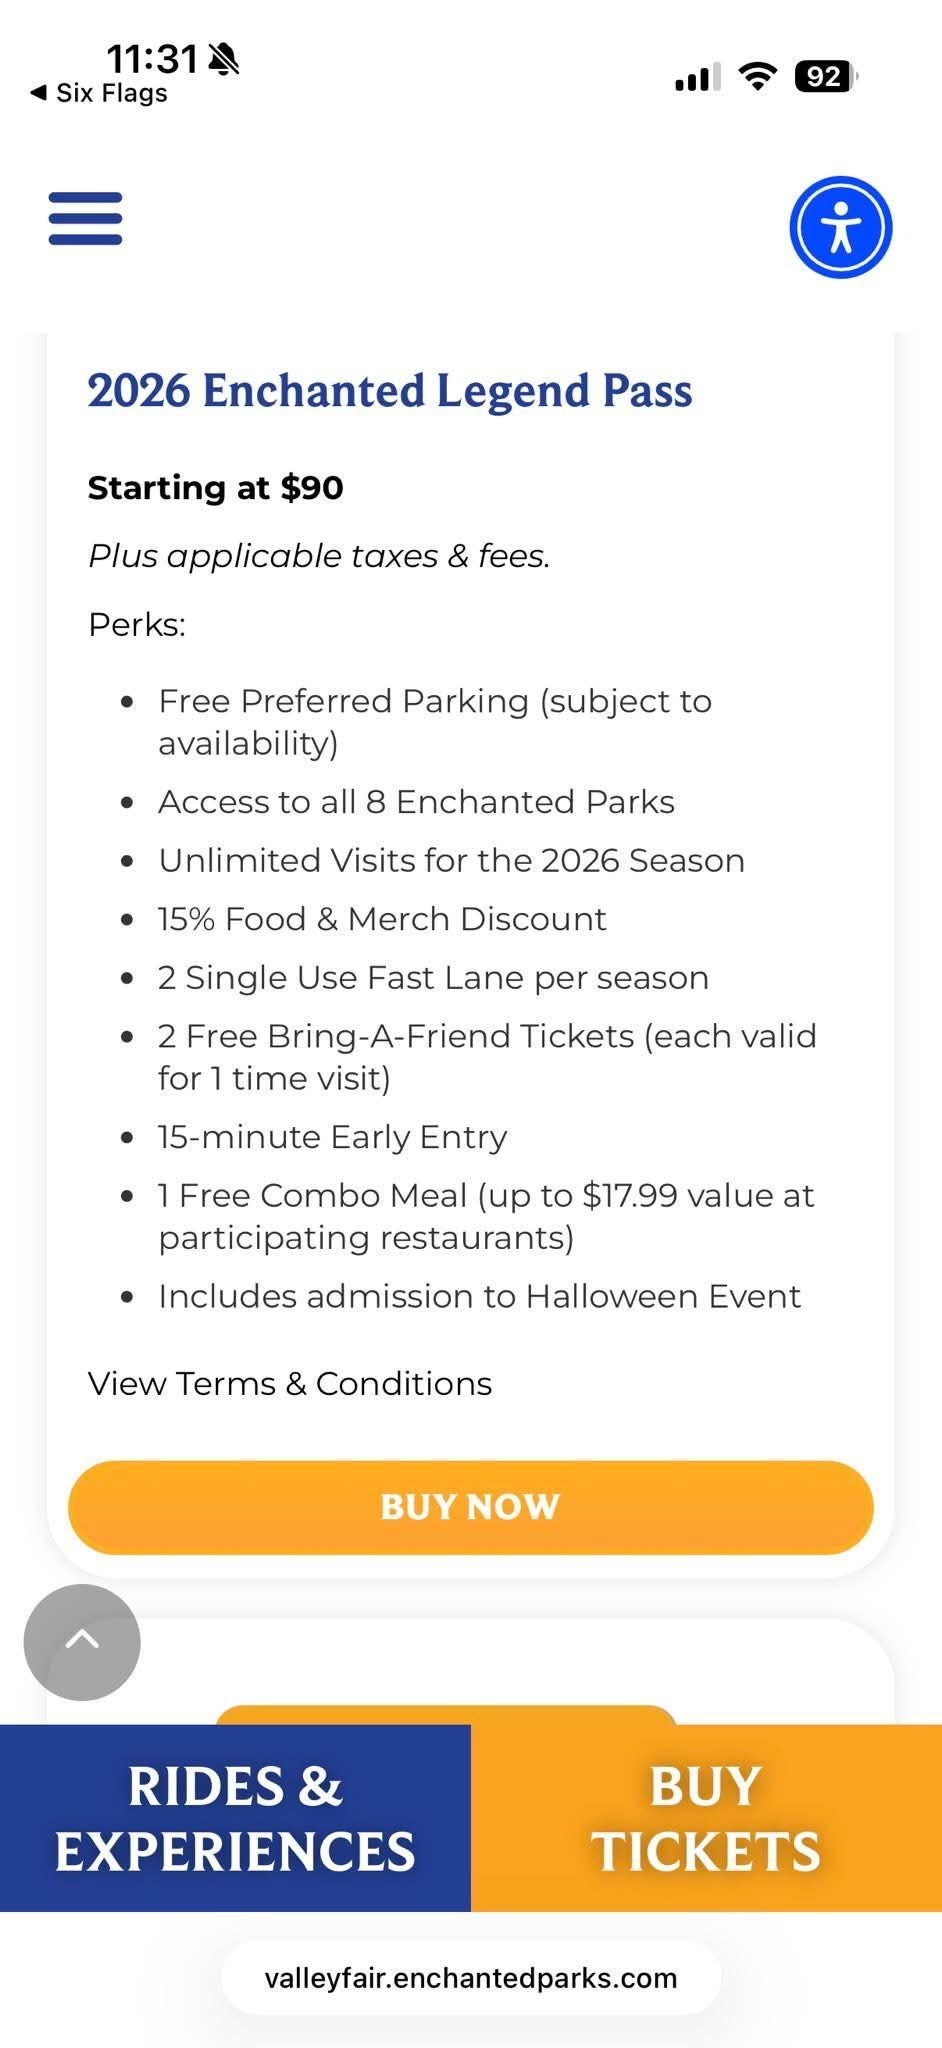Tap the Halloween Event admission perk
The height and width of the screenshot is (2048, 942).
click(x=479, y=1296)
